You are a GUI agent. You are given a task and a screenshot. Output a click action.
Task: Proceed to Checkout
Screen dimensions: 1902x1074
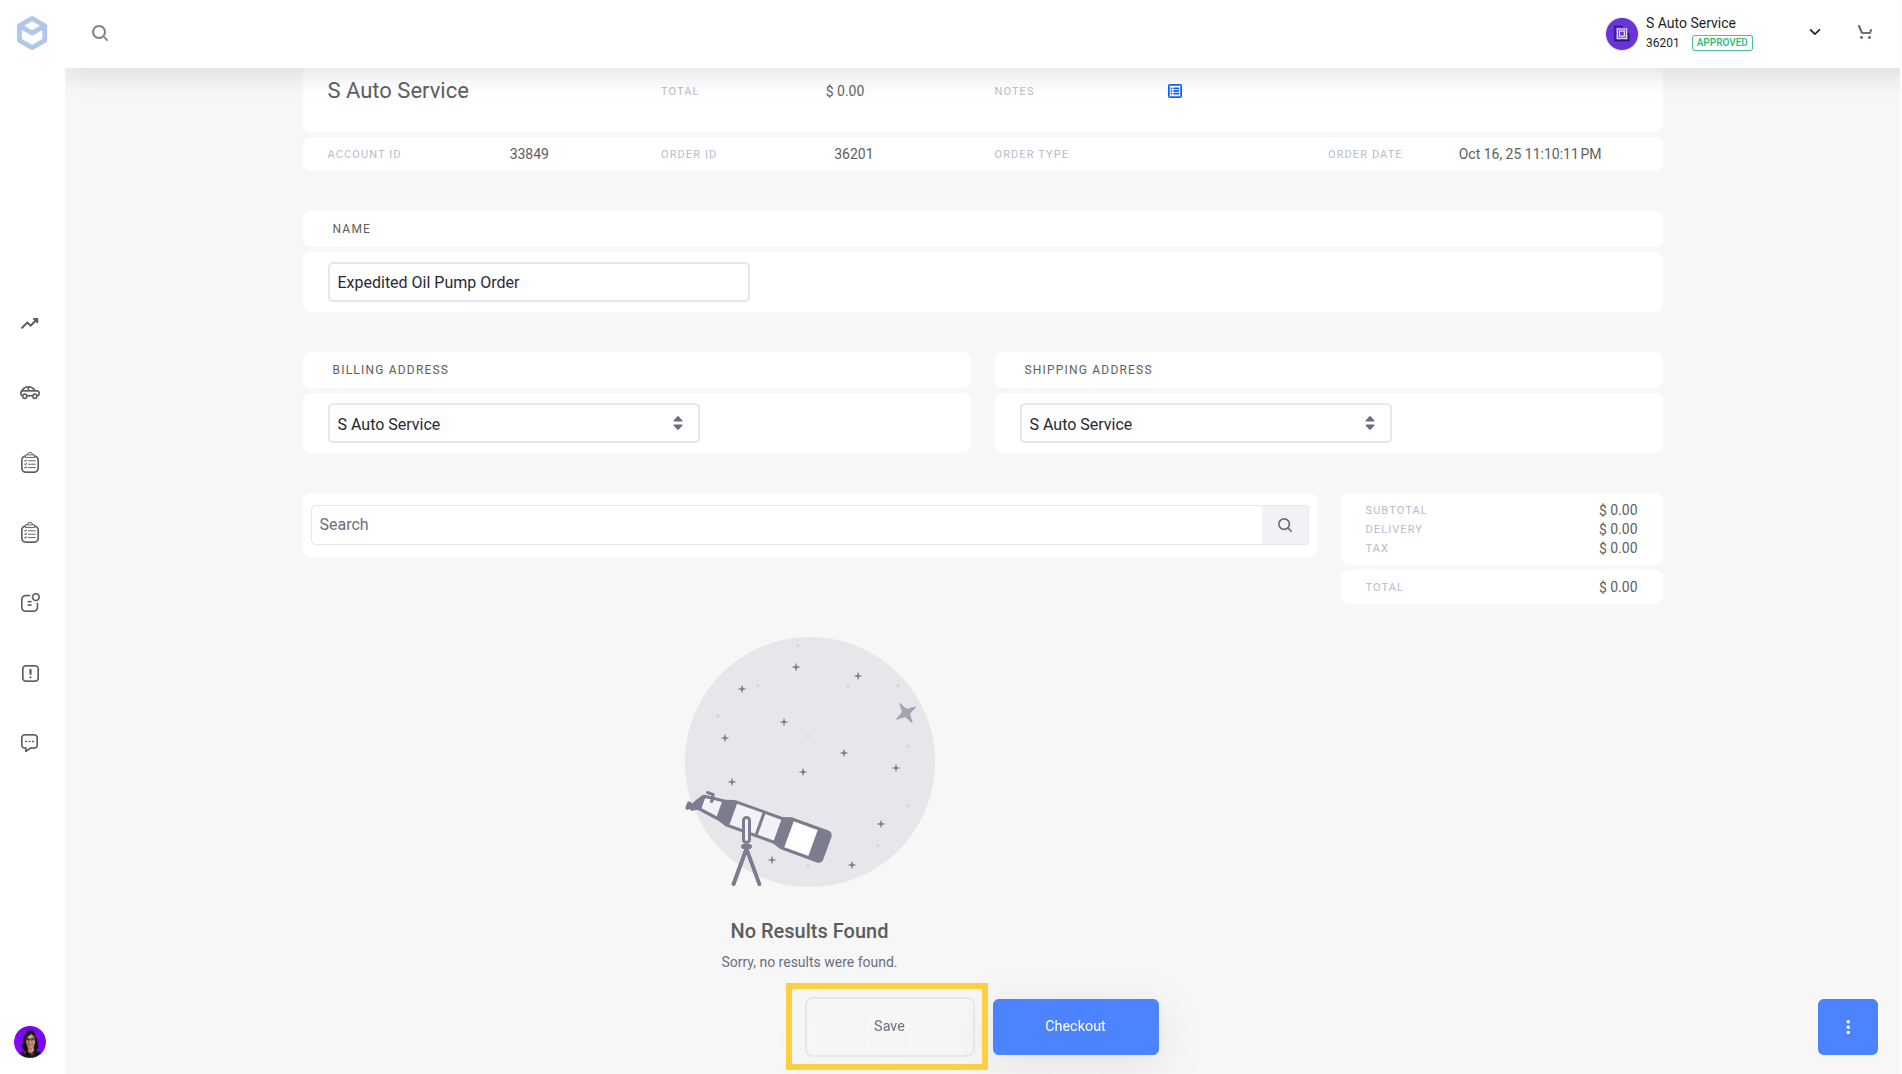[1074, 1026]
